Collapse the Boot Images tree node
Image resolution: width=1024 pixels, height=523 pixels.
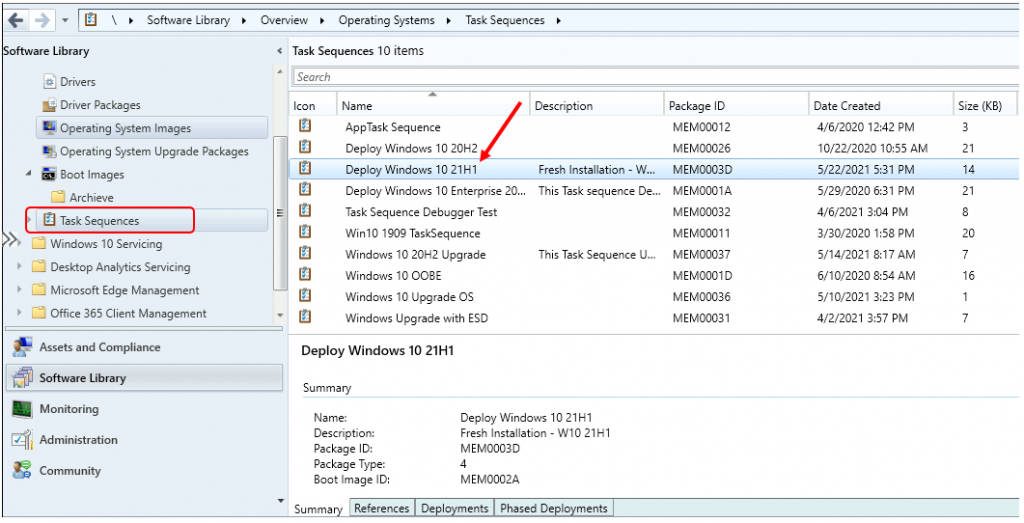29,174
